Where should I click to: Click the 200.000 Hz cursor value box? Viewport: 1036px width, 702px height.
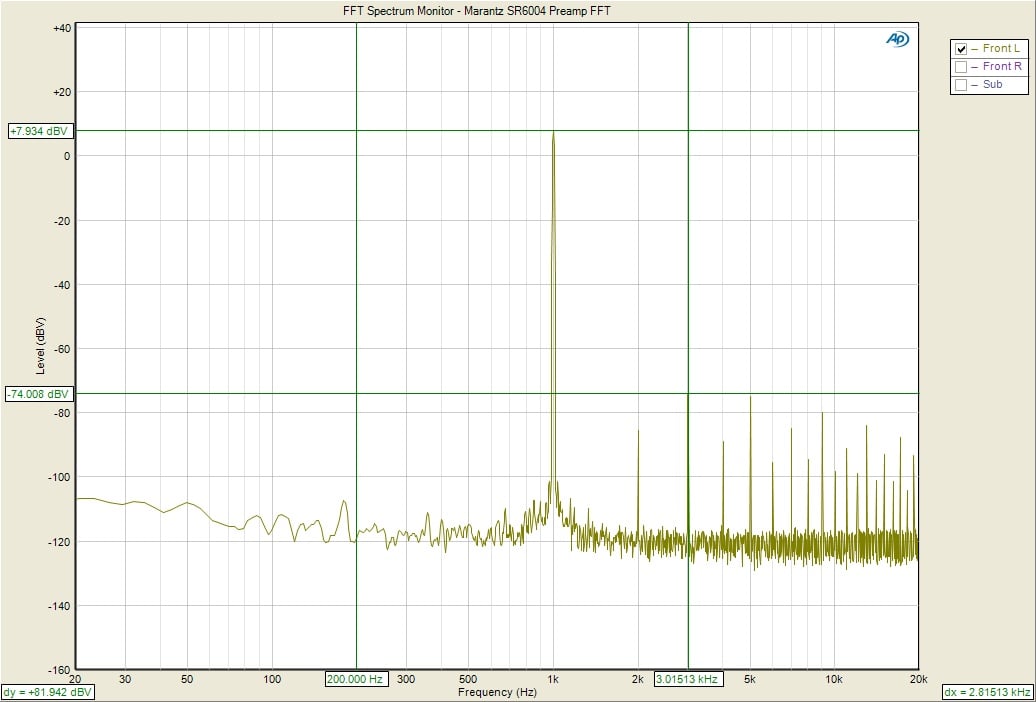(356, 679)
